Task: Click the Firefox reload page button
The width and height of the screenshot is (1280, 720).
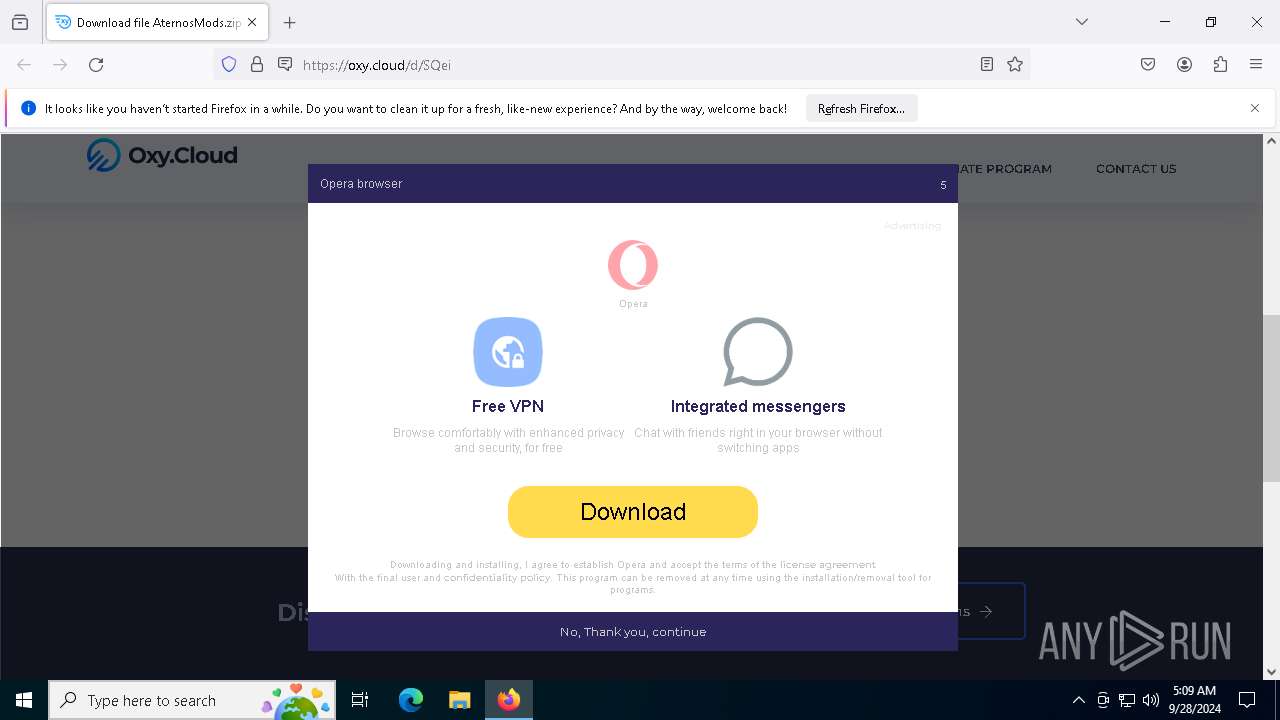Action: [96, 65]
